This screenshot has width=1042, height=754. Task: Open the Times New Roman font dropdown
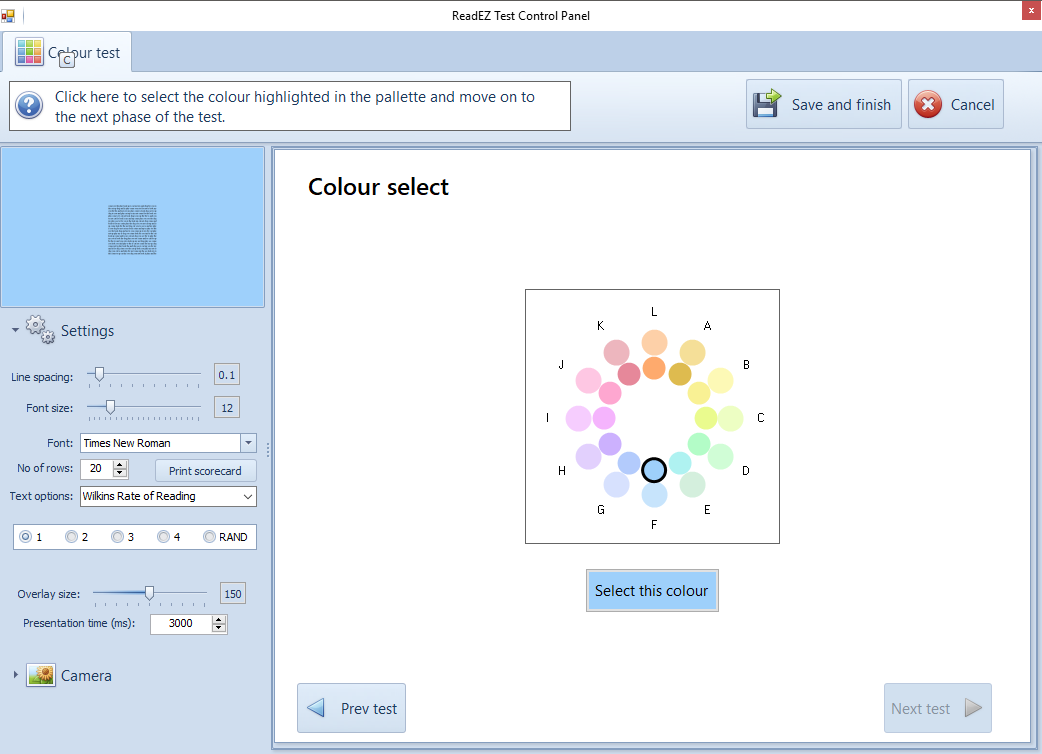point(248,443)
